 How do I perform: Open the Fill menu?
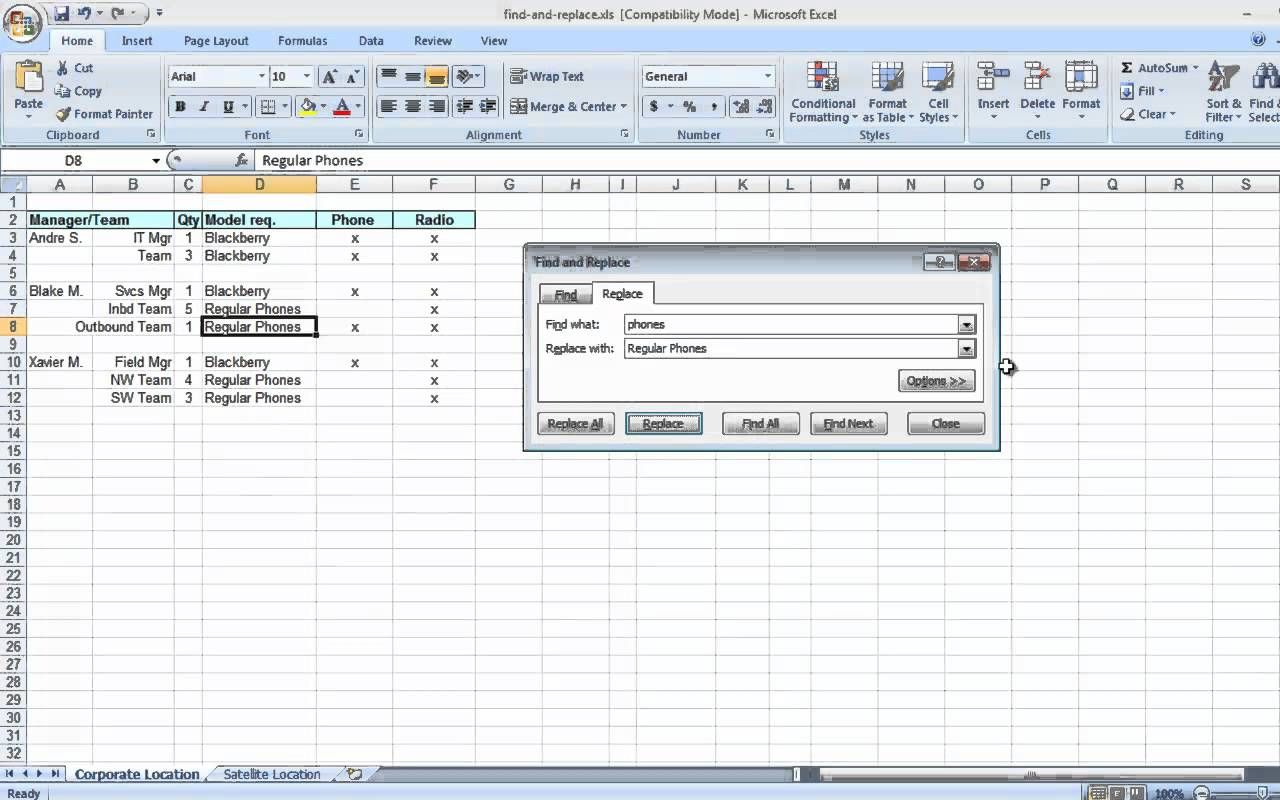point(1142,91)
